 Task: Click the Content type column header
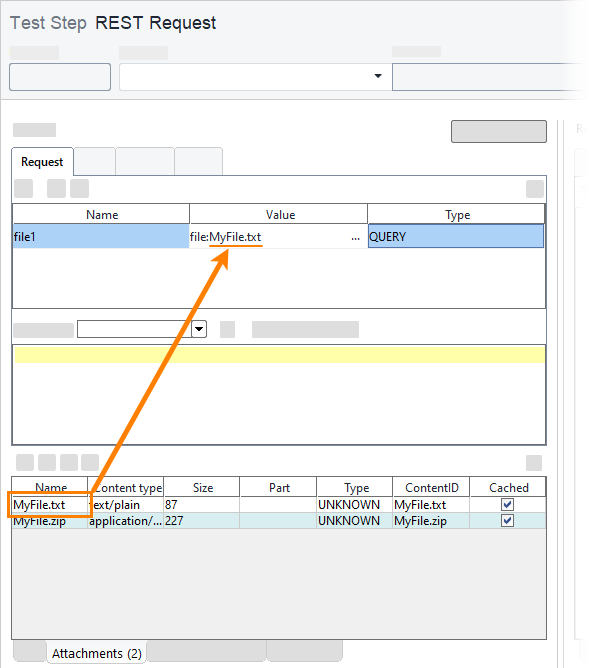[125, 487]
